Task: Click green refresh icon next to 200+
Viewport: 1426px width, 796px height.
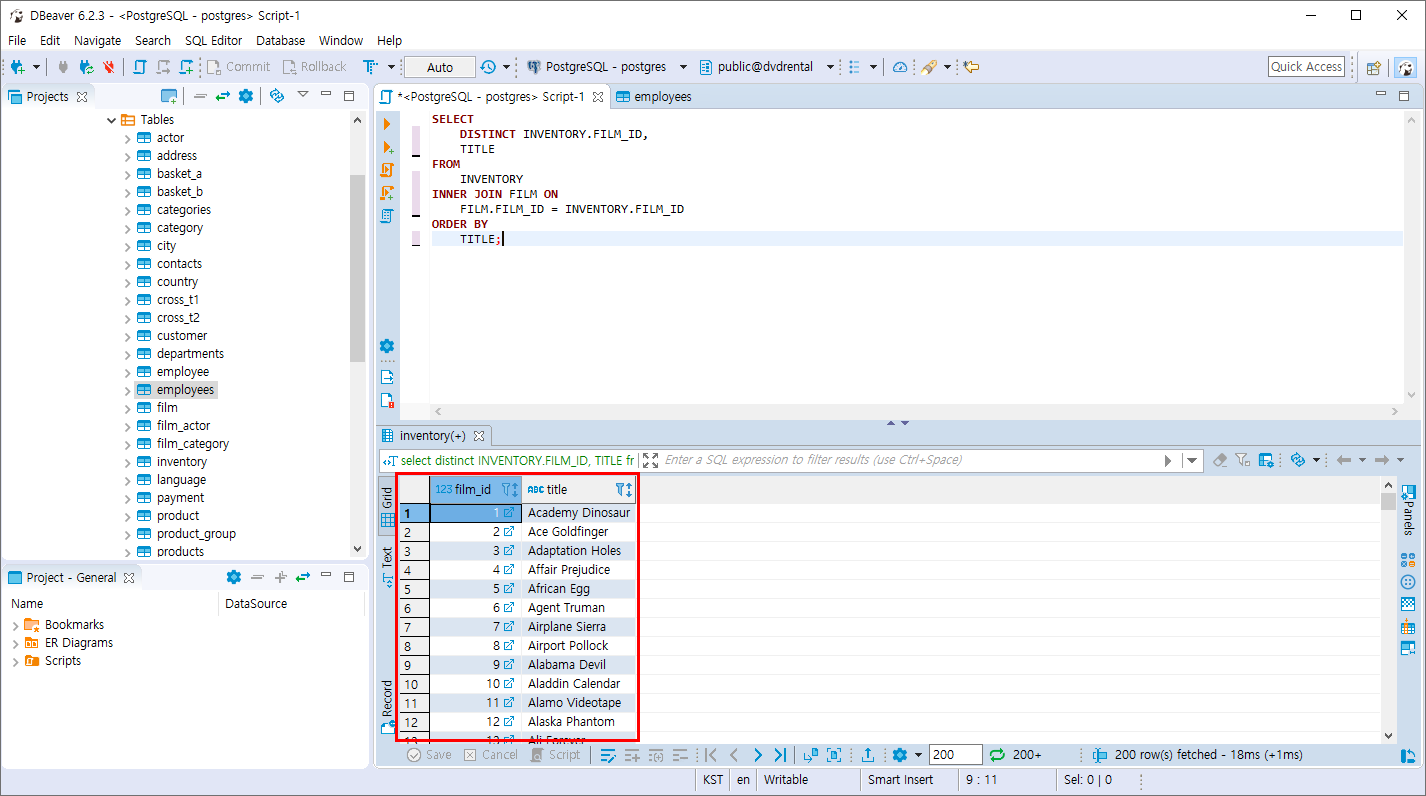Action: click(997, 755)
